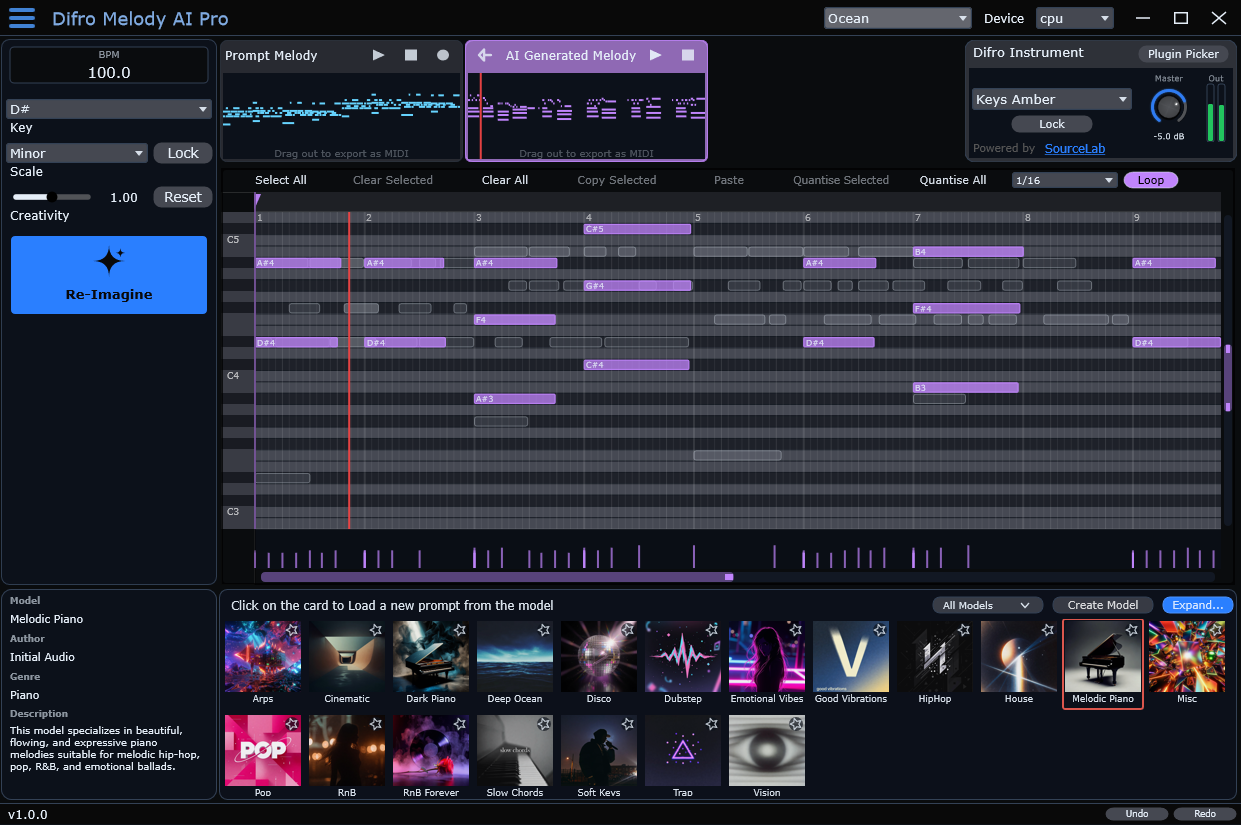Screen dimensions: 1241x825
Task: Toggle the Scale Lock button
Action: [183, 153]
